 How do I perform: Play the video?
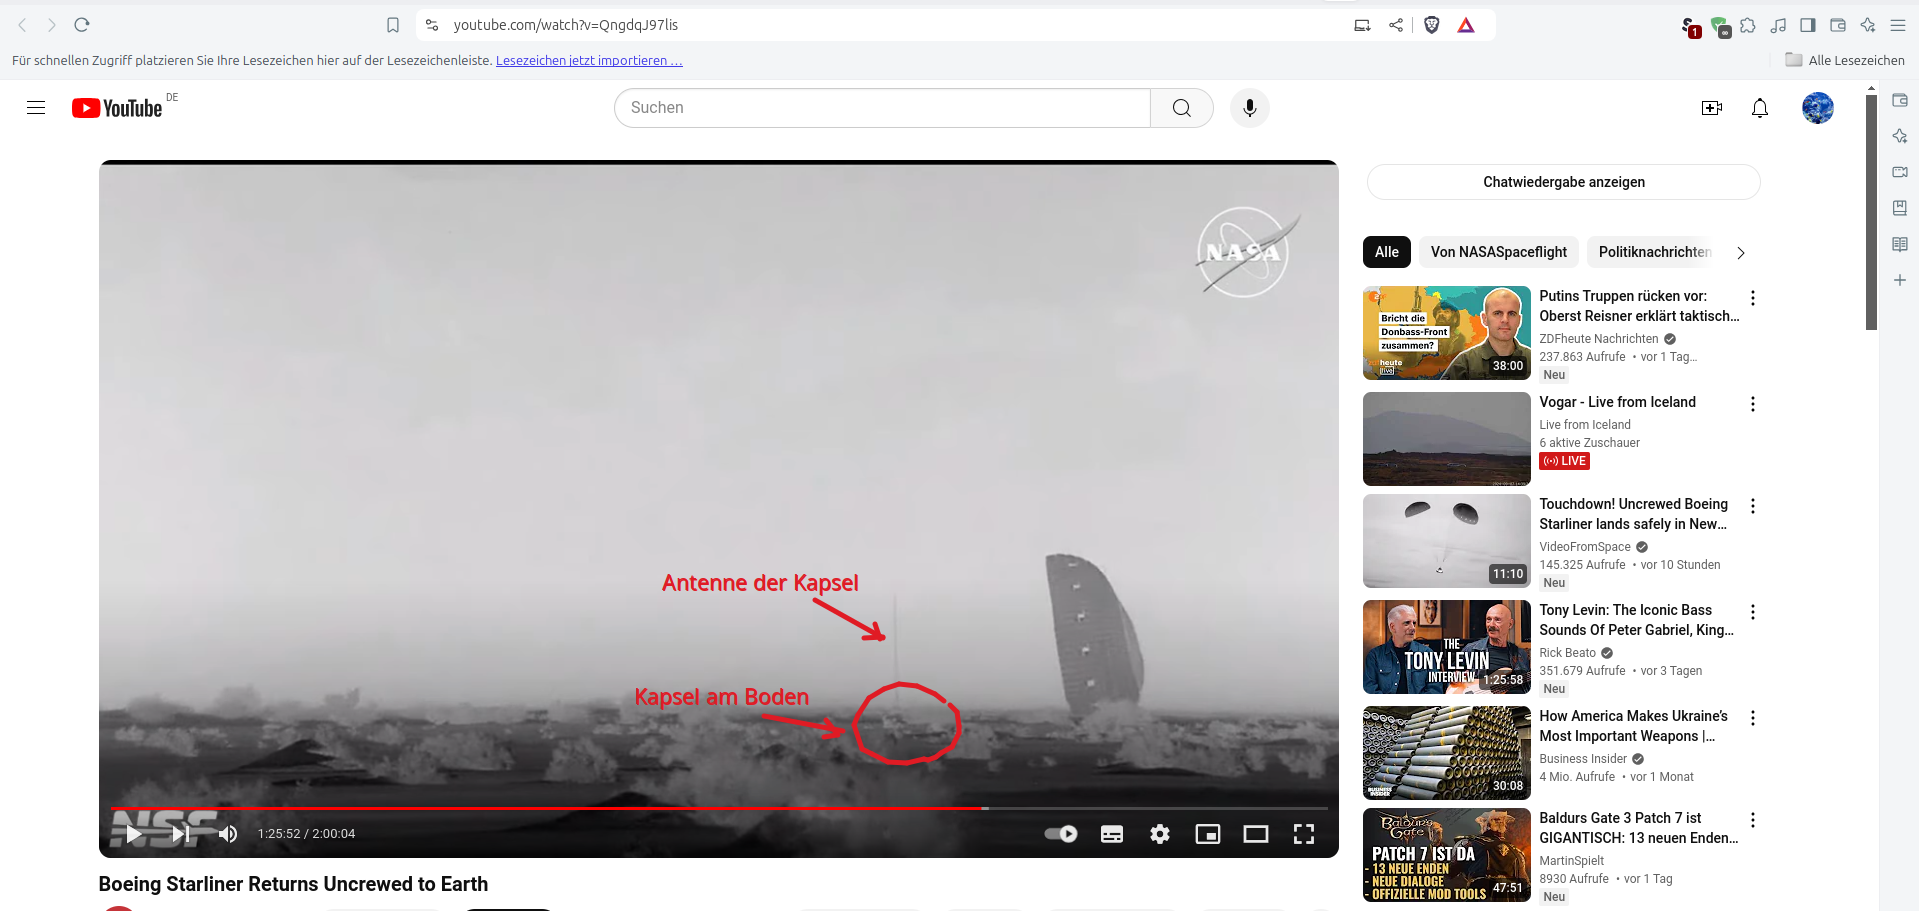click(x=134, y=834)
